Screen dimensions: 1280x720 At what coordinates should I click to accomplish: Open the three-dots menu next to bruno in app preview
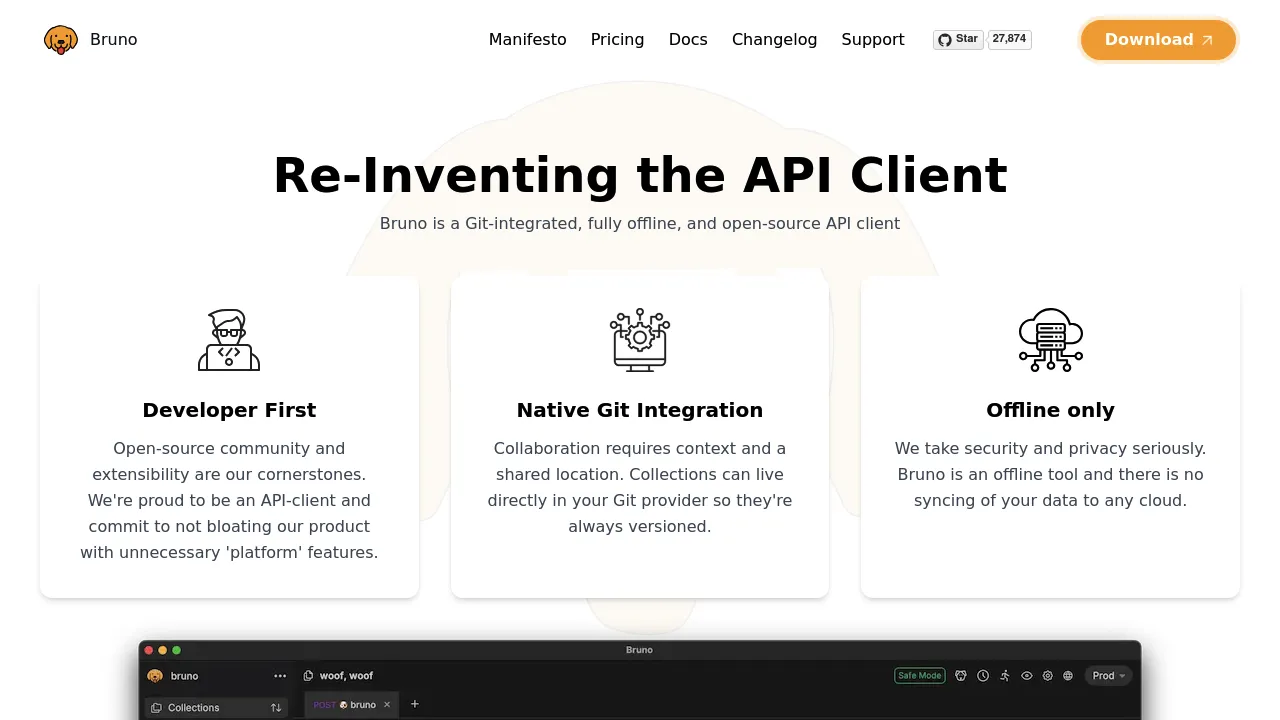(280, 676)
